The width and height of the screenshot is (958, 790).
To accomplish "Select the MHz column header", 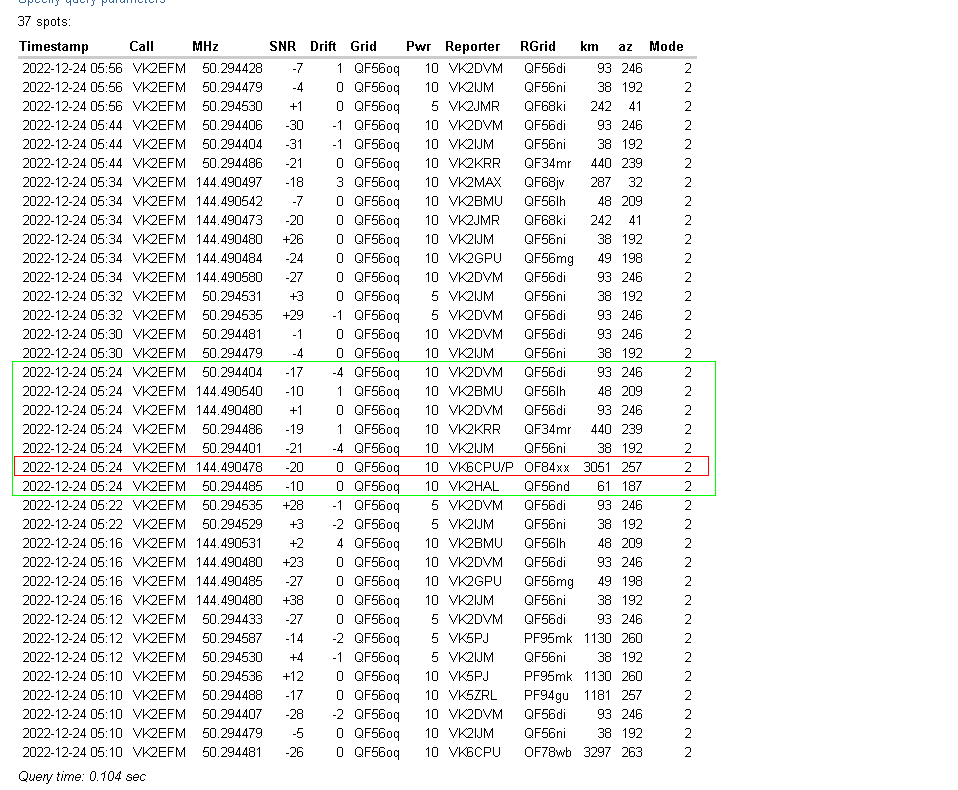I will pos(205,46).
